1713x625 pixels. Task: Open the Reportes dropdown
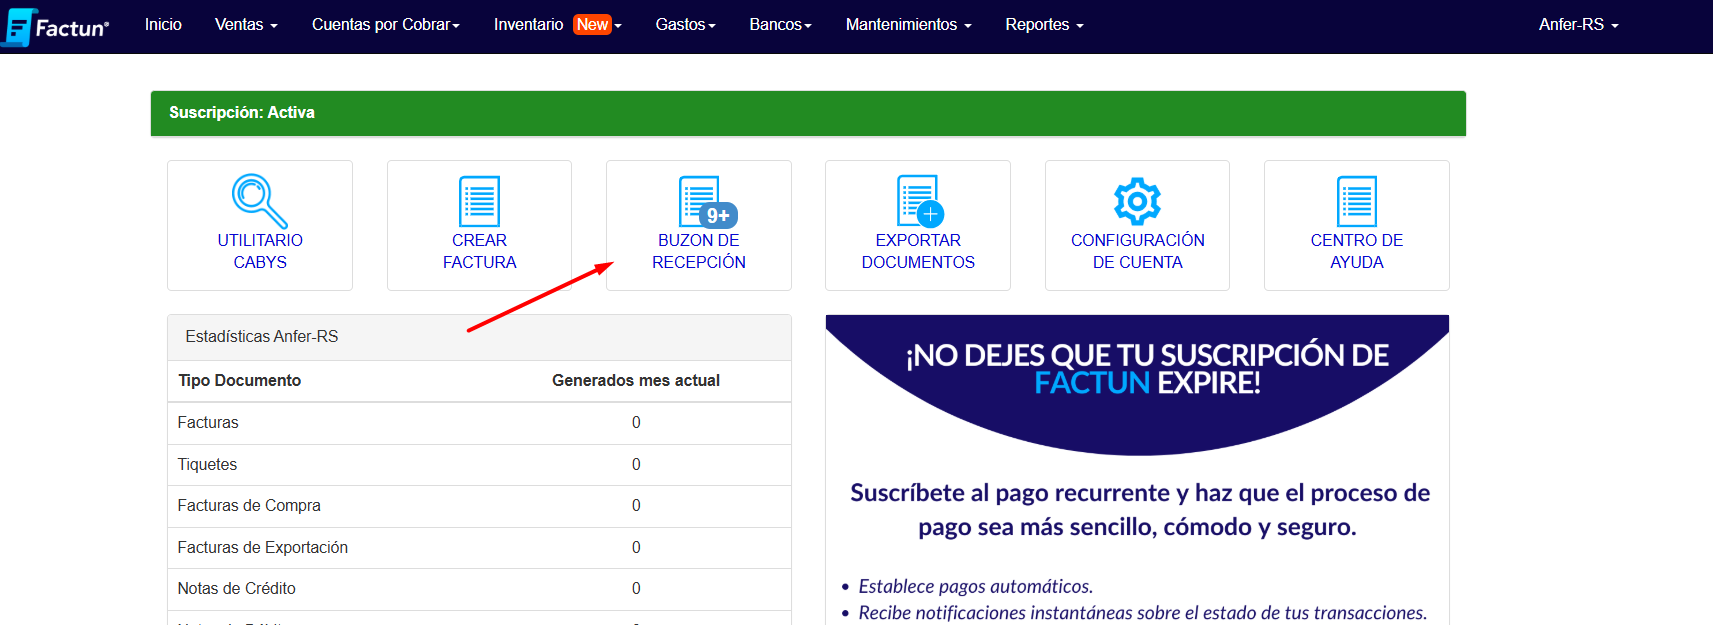coord(1044,24)
